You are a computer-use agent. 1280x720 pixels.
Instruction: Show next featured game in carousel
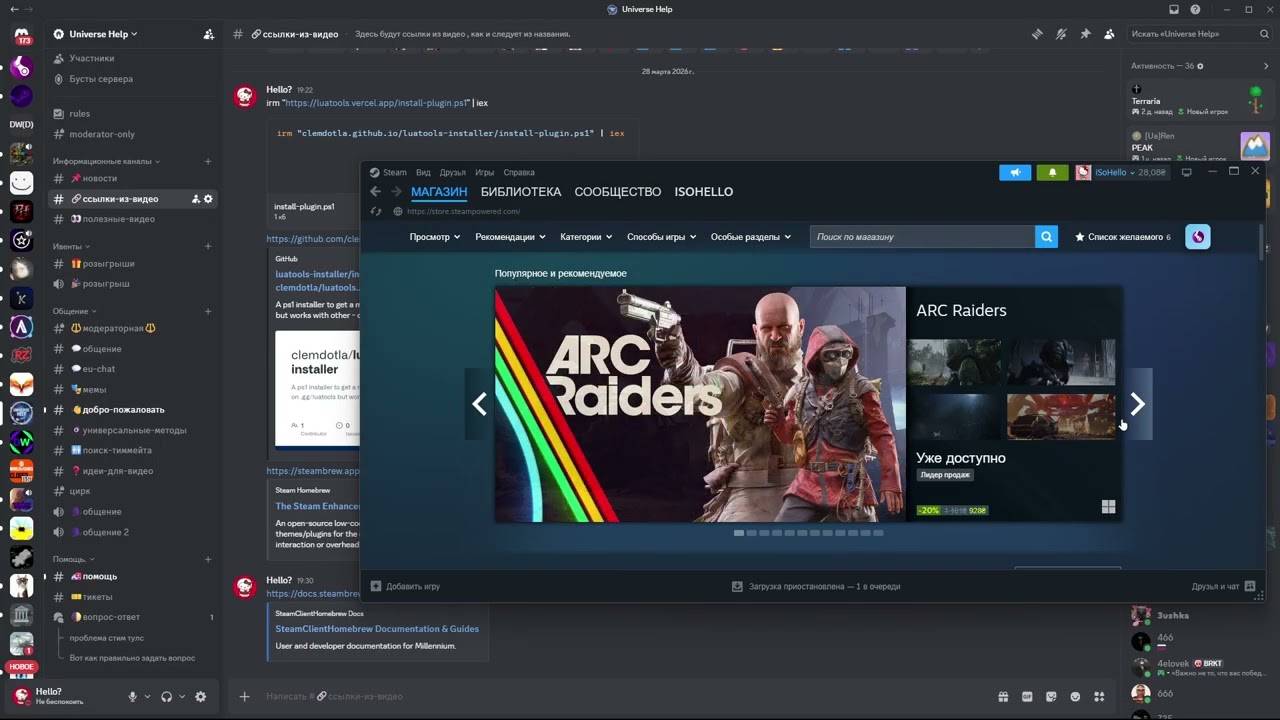click(1137, 404)
